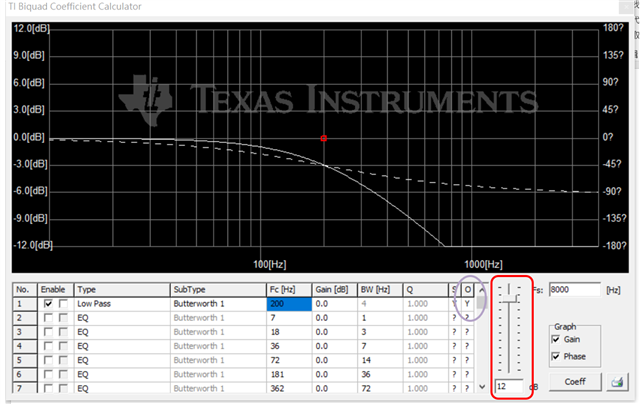Select Fc value 181 in row 6

click(289, 374)
